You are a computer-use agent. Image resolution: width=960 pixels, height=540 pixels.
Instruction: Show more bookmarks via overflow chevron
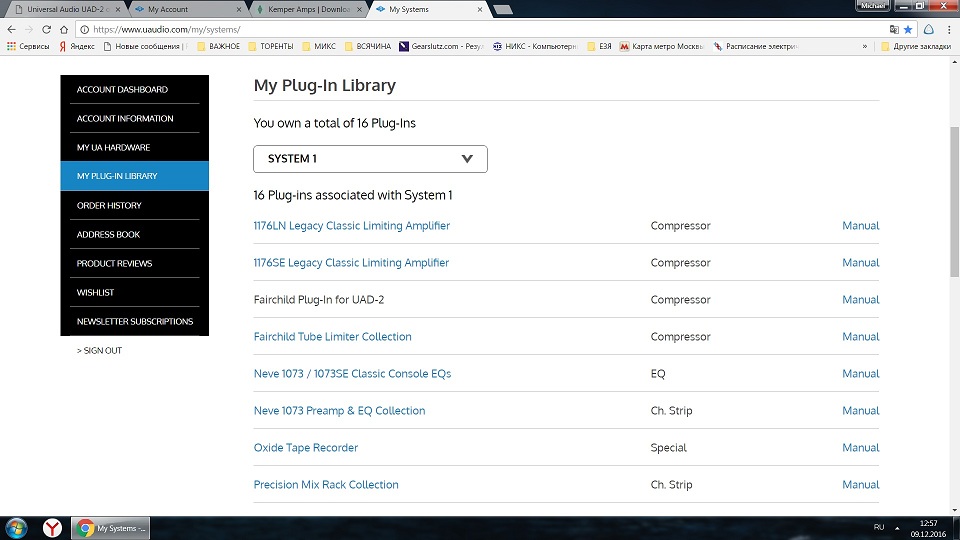865,46
